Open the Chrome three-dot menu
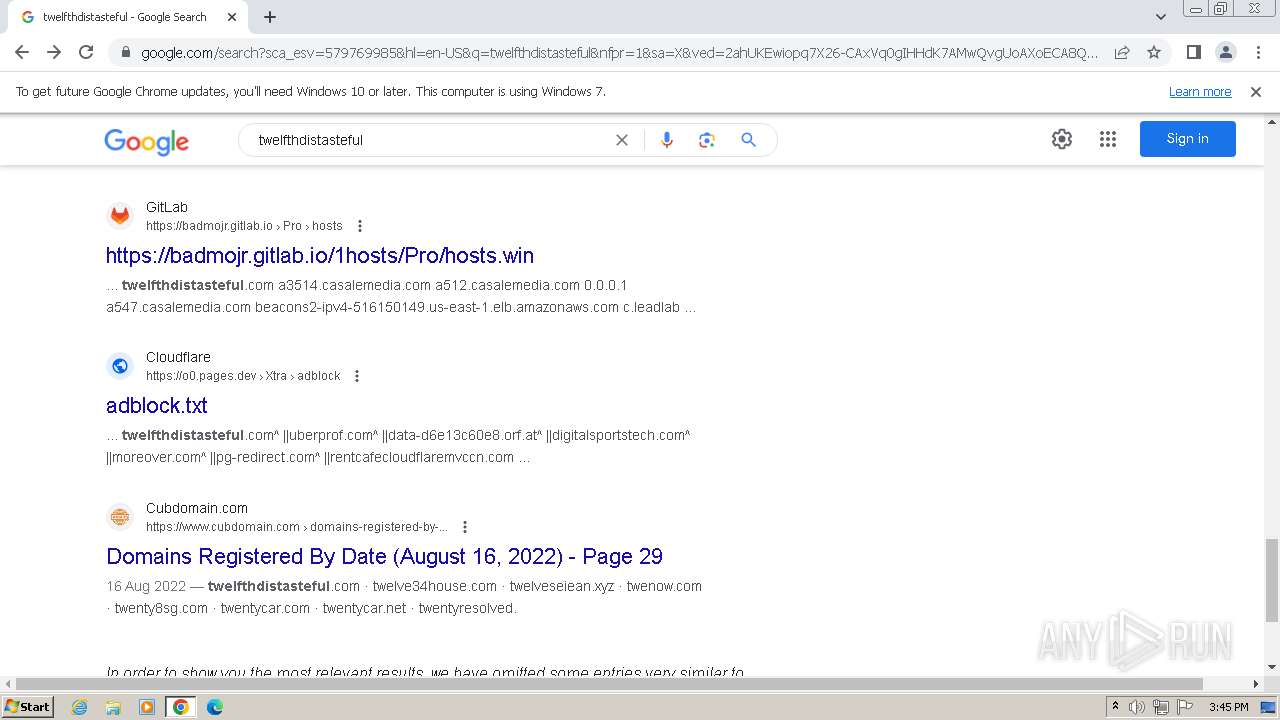The width and height of the screenshot is (1280, 720). tap(1258, 52)
